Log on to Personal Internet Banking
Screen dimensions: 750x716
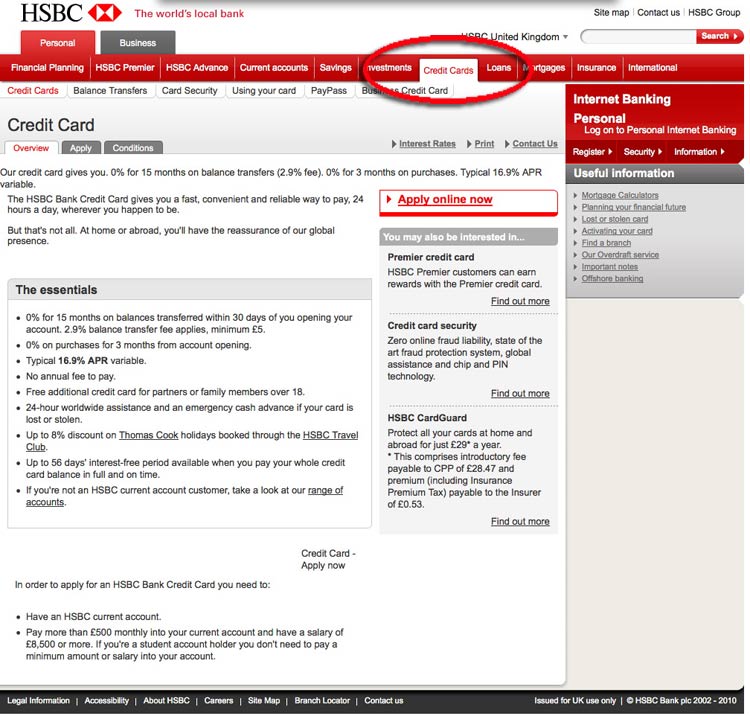click(x=660, y=130)
